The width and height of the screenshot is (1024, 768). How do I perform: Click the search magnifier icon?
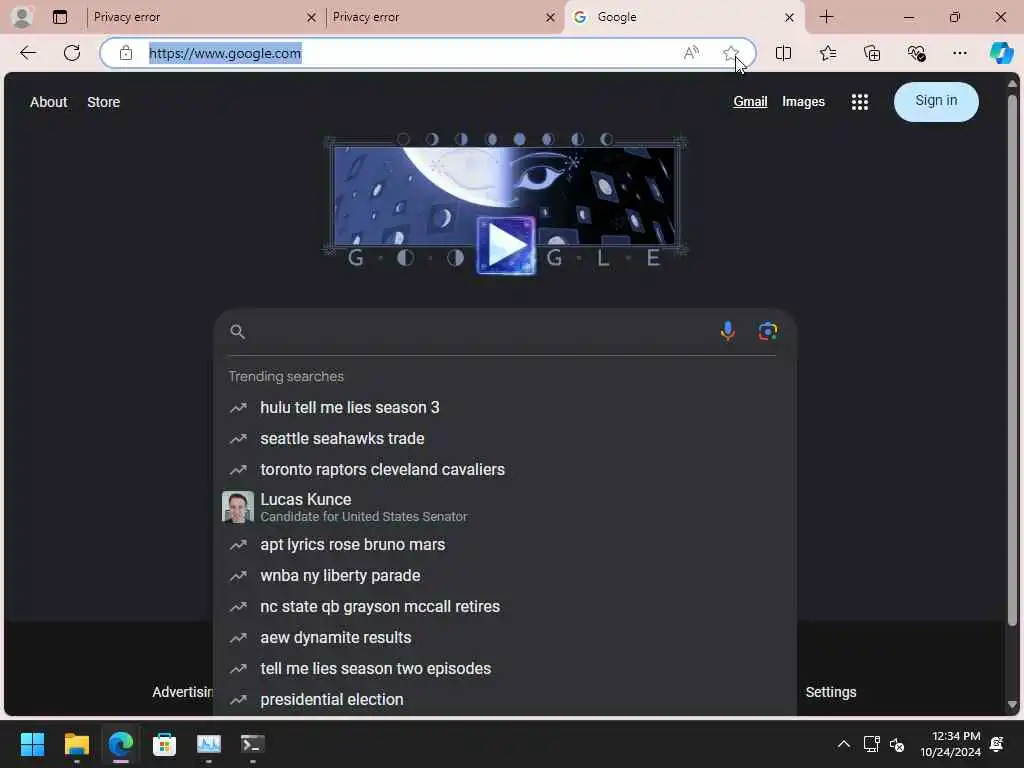tap(237, 332)
